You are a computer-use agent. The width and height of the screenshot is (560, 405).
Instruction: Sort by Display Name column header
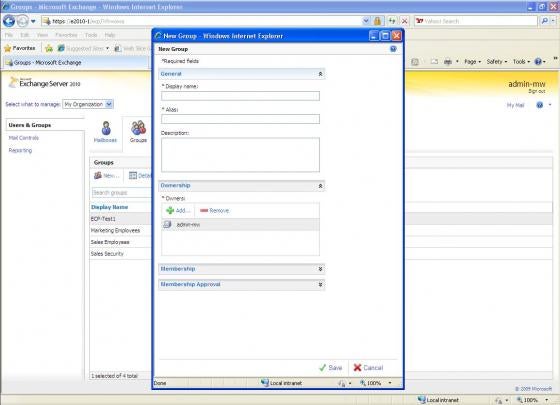click(x=109, y=207)
